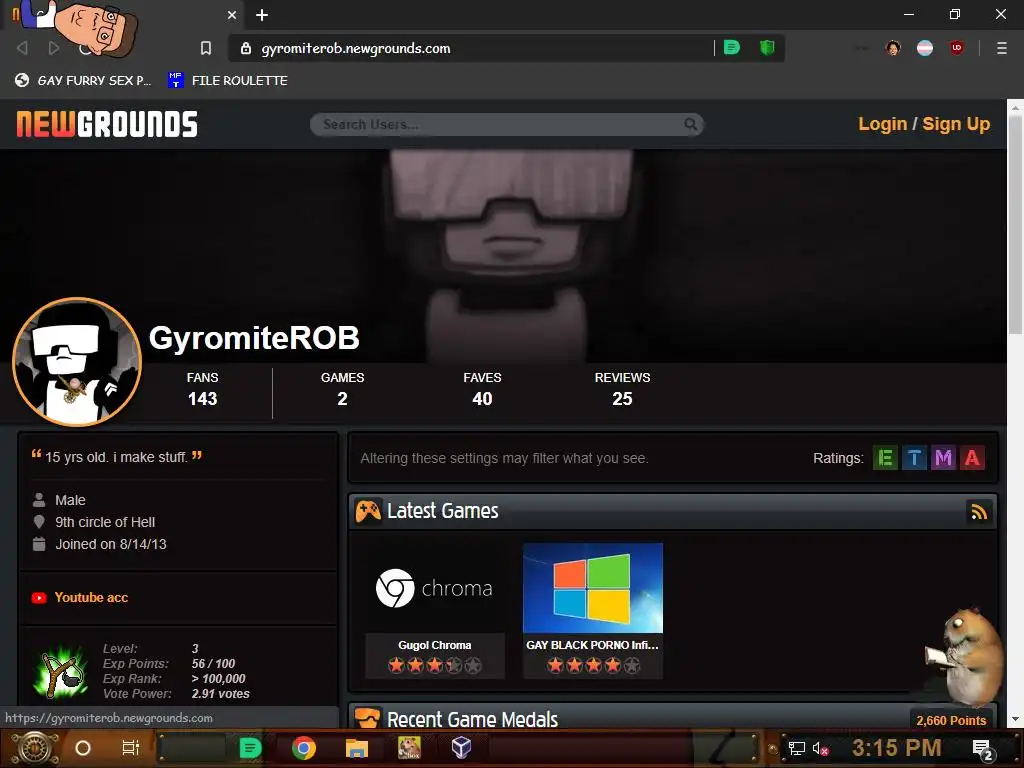The width and height of the screenshot is (1024, 768).
Task: Click the search magnifier icon
Action: [x=690, y=124]
